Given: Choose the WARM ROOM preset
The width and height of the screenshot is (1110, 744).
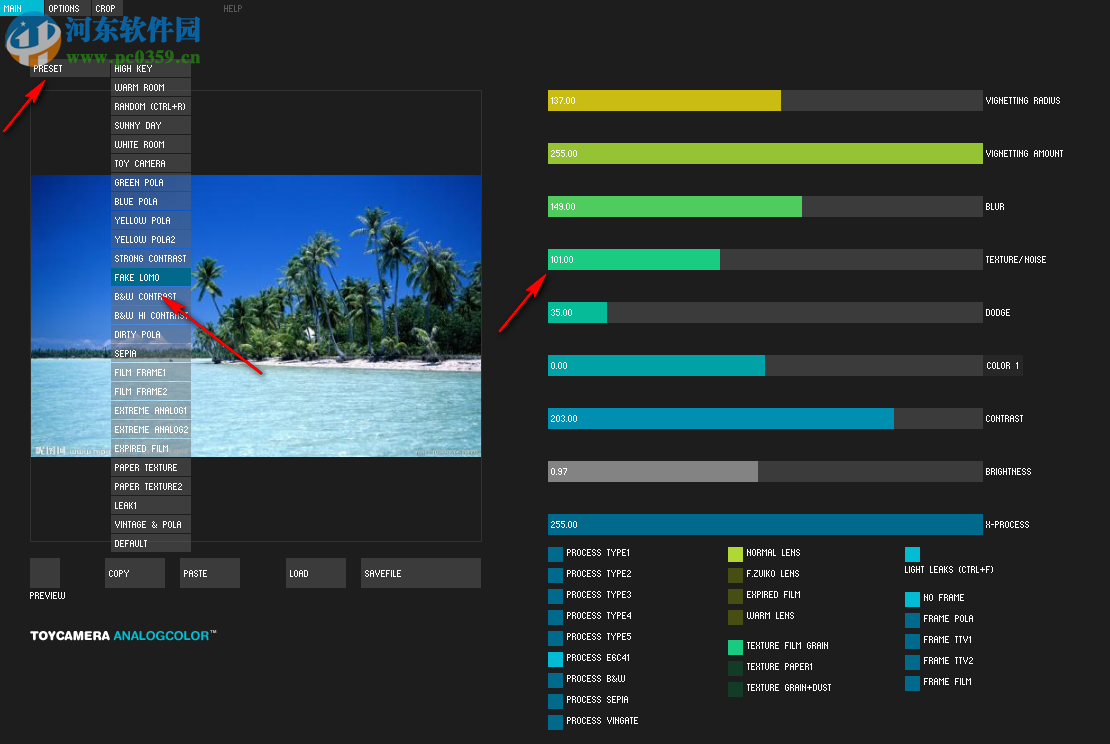Looking at the screenshot, I should [x=151, y=88].
